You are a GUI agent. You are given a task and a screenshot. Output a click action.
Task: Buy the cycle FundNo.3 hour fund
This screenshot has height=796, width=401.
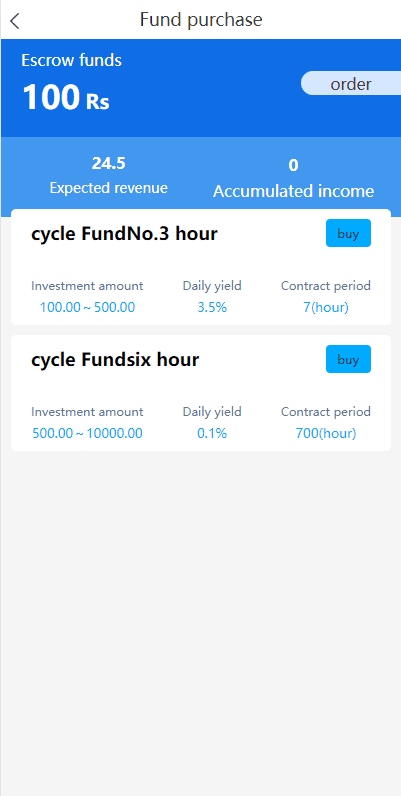click(x=348, y=234)
